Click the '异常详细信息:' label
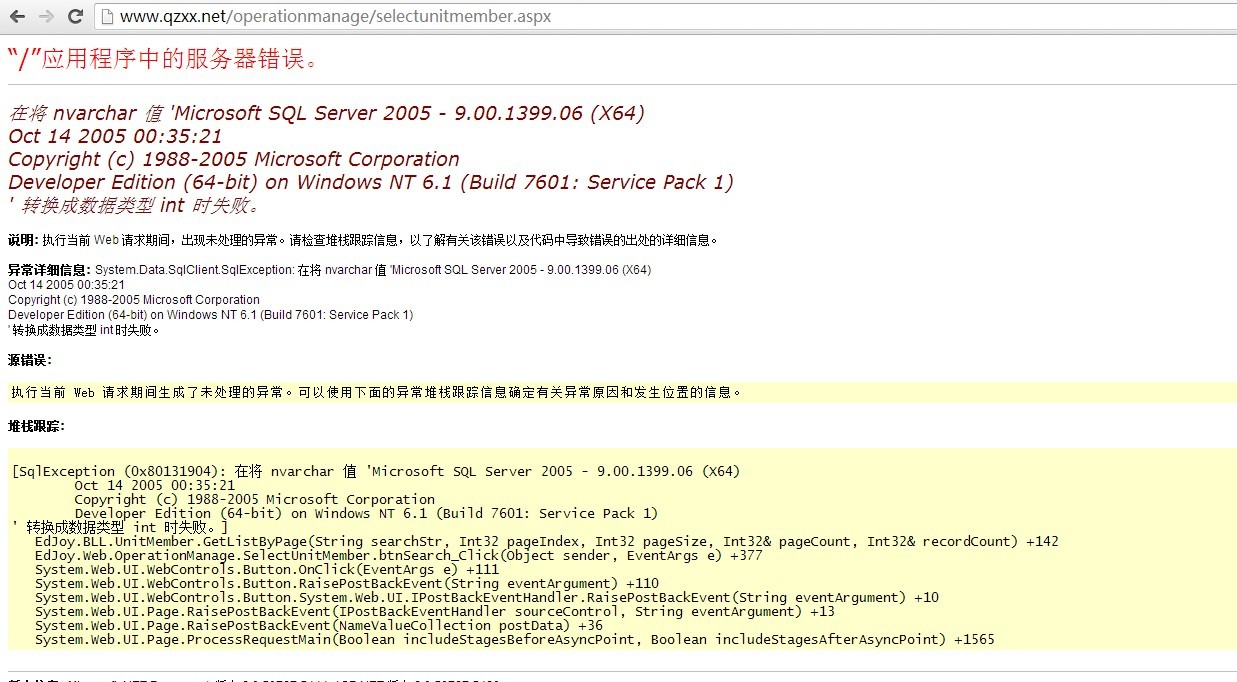 [x=49, y=270]
